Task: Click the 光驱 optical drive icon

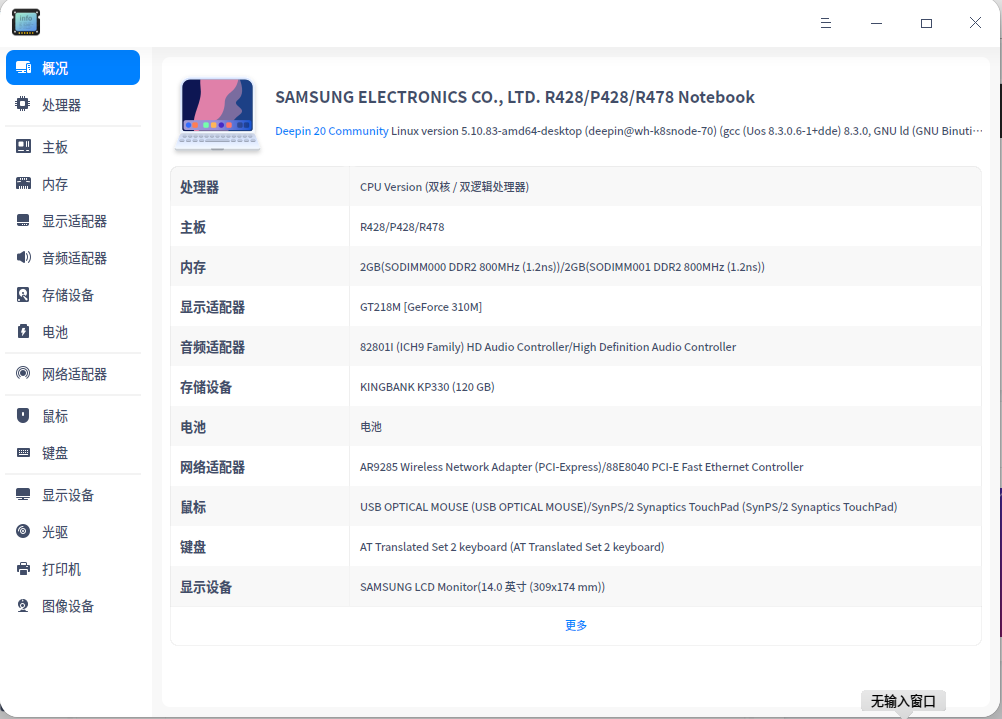Action: [x=23, y=531]
